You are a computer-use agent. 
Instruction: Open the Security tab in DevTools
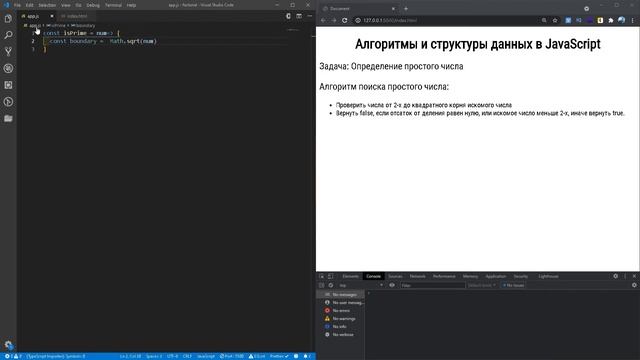[521, 276]
